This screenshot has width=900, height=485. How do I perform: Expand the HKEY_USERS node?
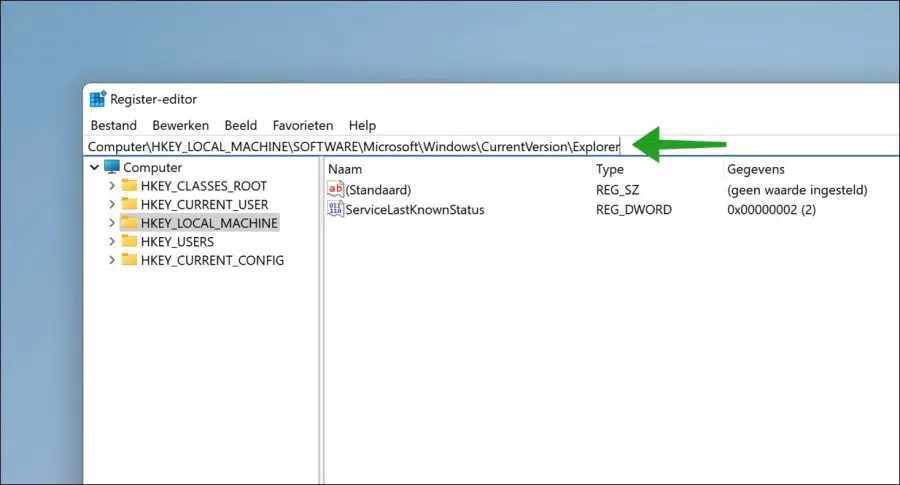click(112, 242)
